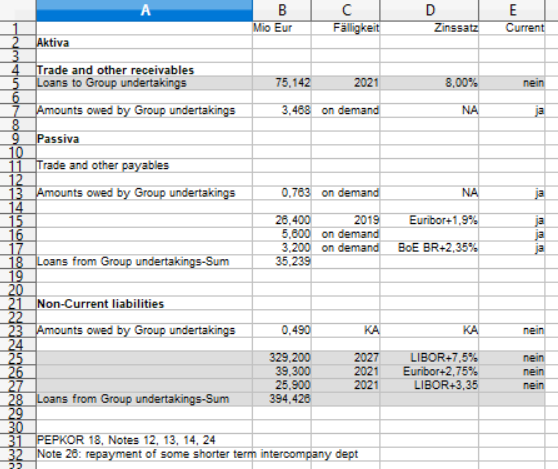Select 'Trade and other receivables' cell

(144, 70)
